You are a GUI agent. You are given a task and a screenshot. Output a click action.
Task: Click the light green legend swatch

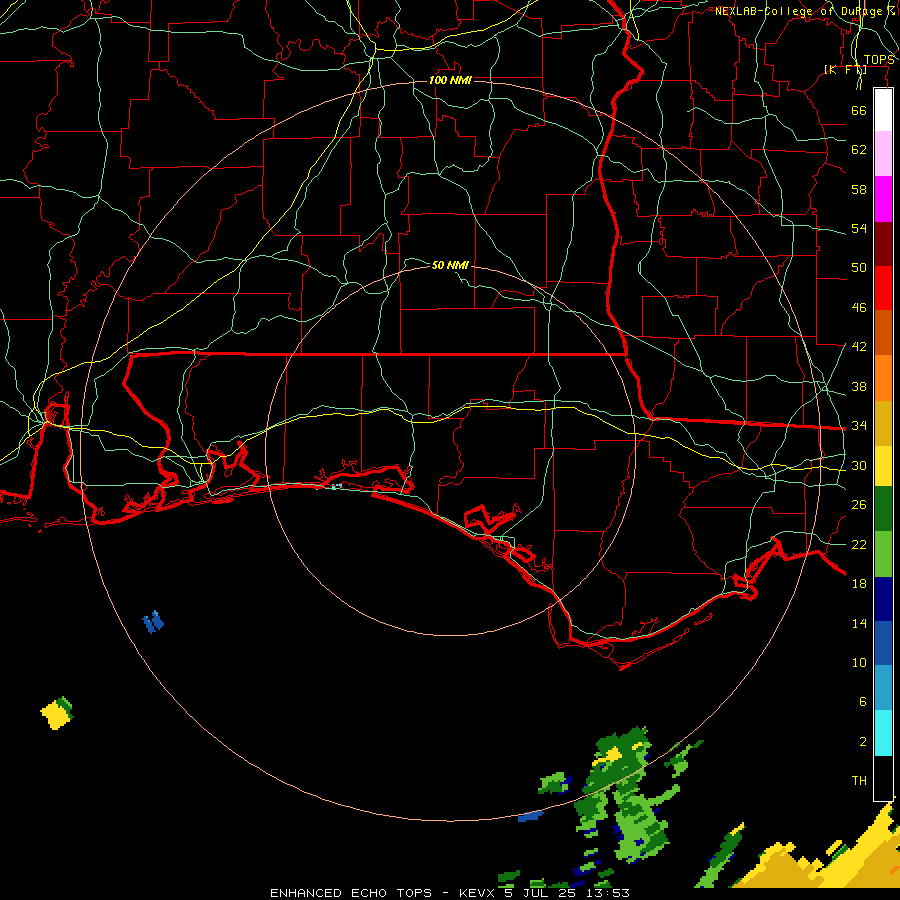(x=883, y=554)
